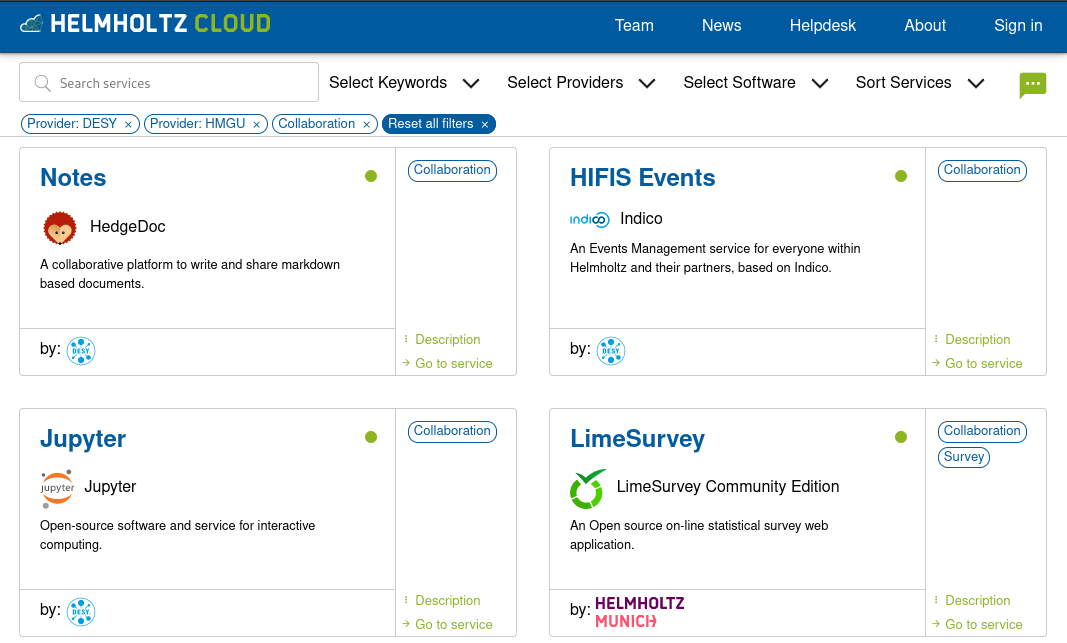This screenshot has height=643, width=1067.
Task: Open the LimeSurvey service title
Action: 638,439
